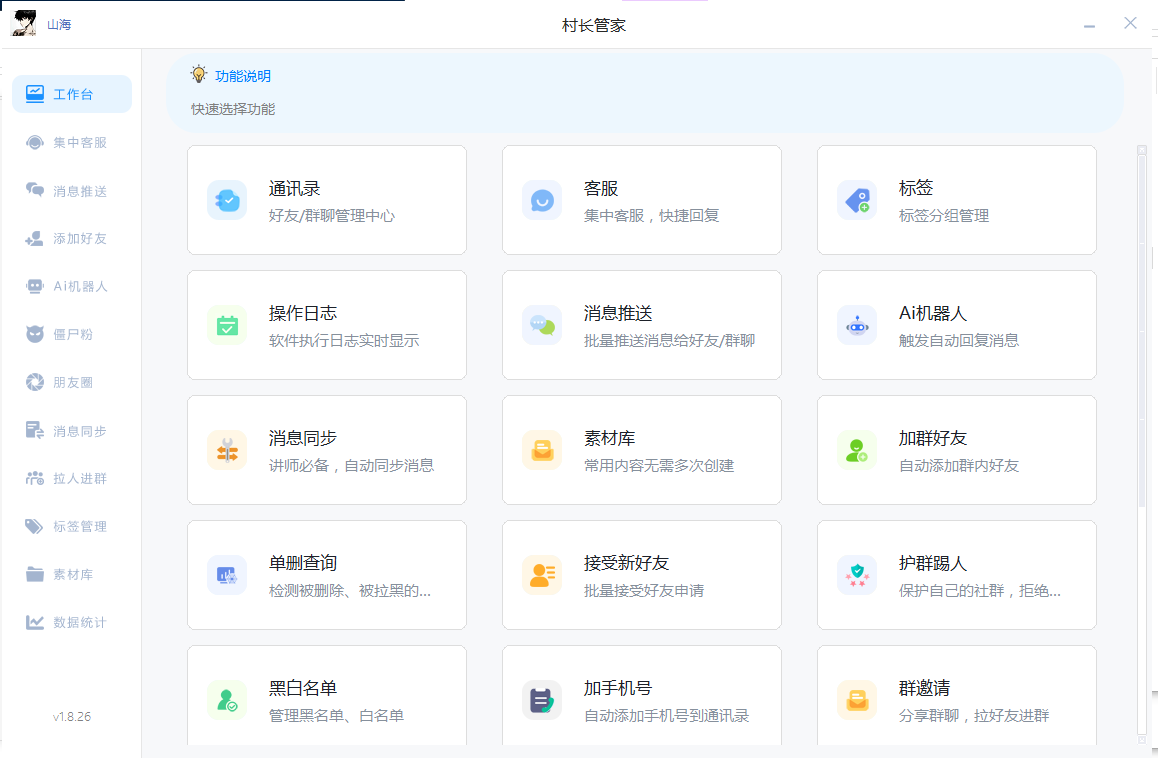Go to 僵尸粉 sidebar item

point(72,334)
